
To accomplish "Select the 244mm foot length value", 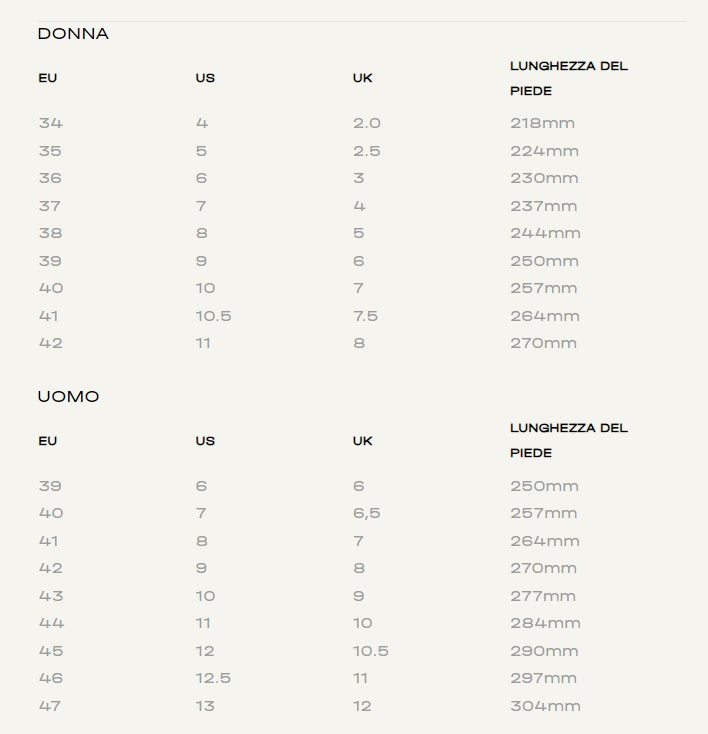I will [x=545, y=233].
